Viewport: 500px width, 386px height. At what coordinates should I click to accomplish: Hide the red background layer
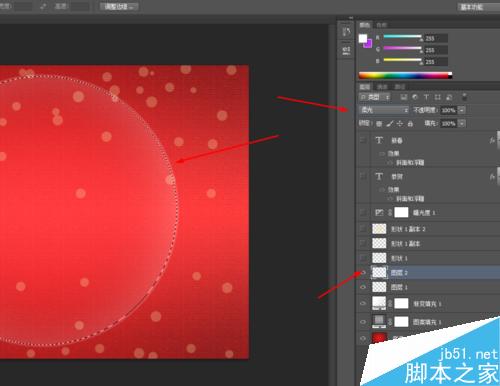pyautogui.click(x=363, y=338)
